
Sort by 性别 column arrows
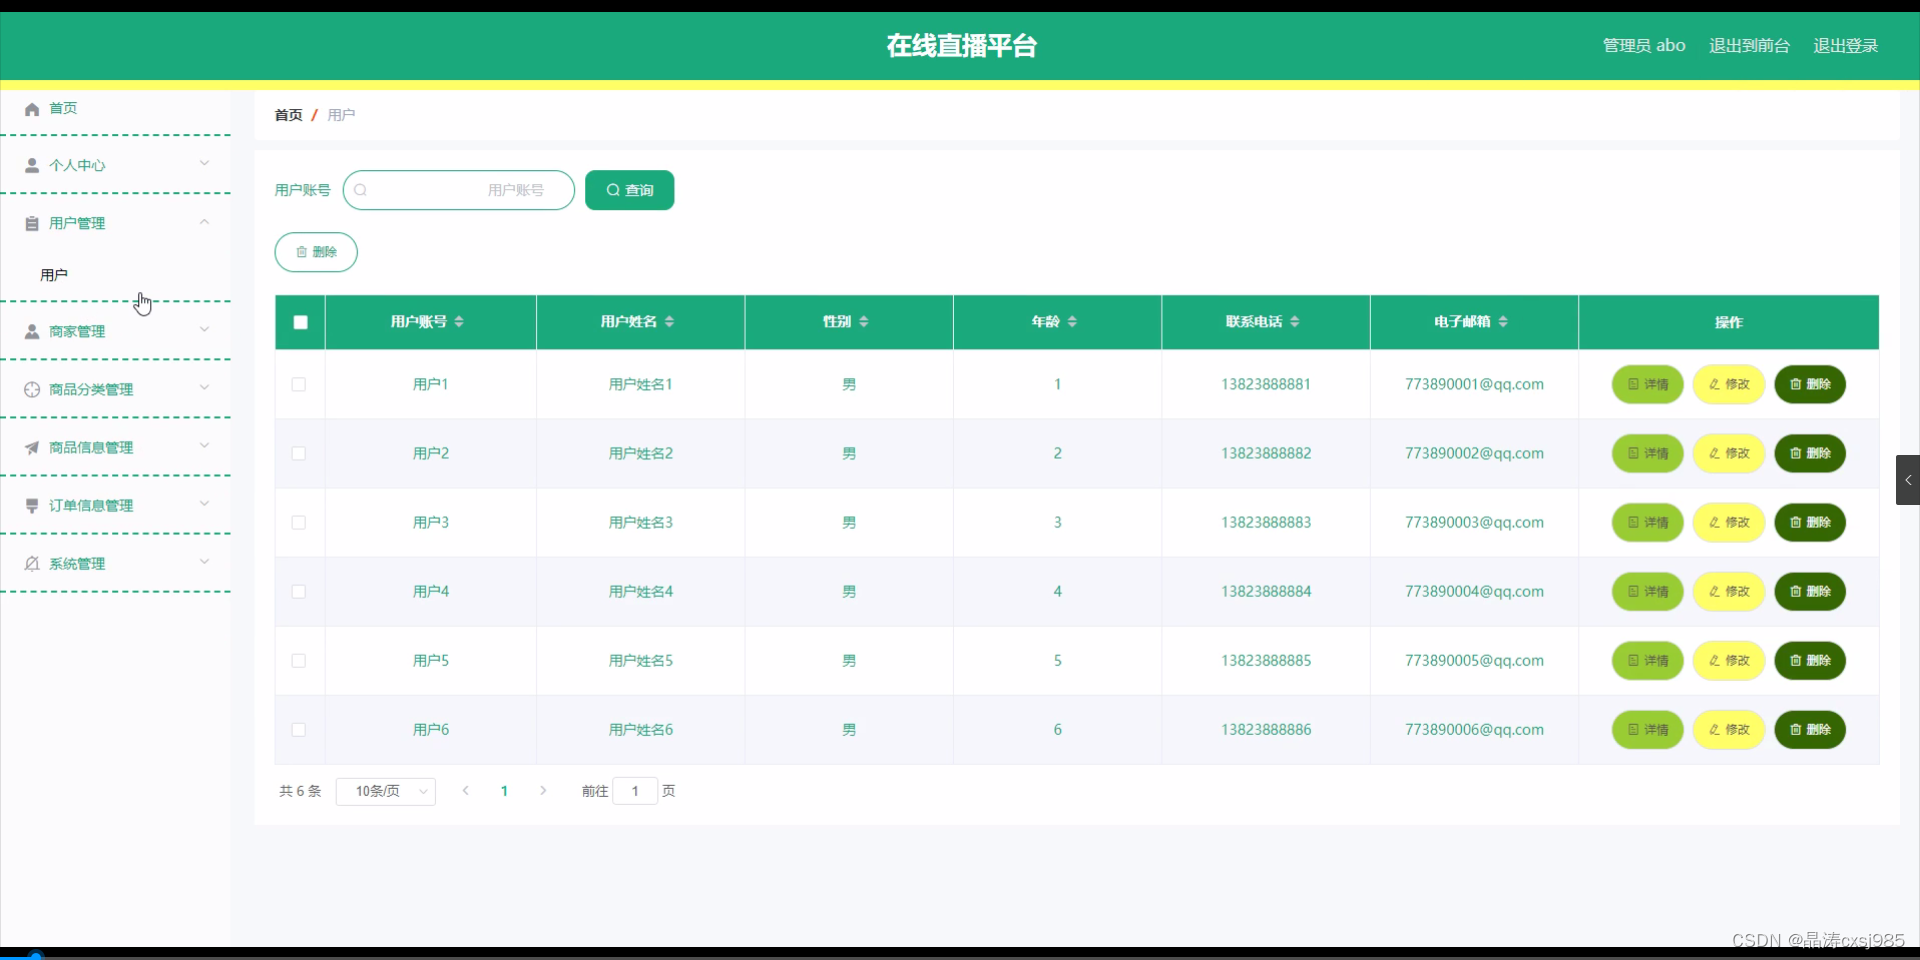[x=864, y=321]
